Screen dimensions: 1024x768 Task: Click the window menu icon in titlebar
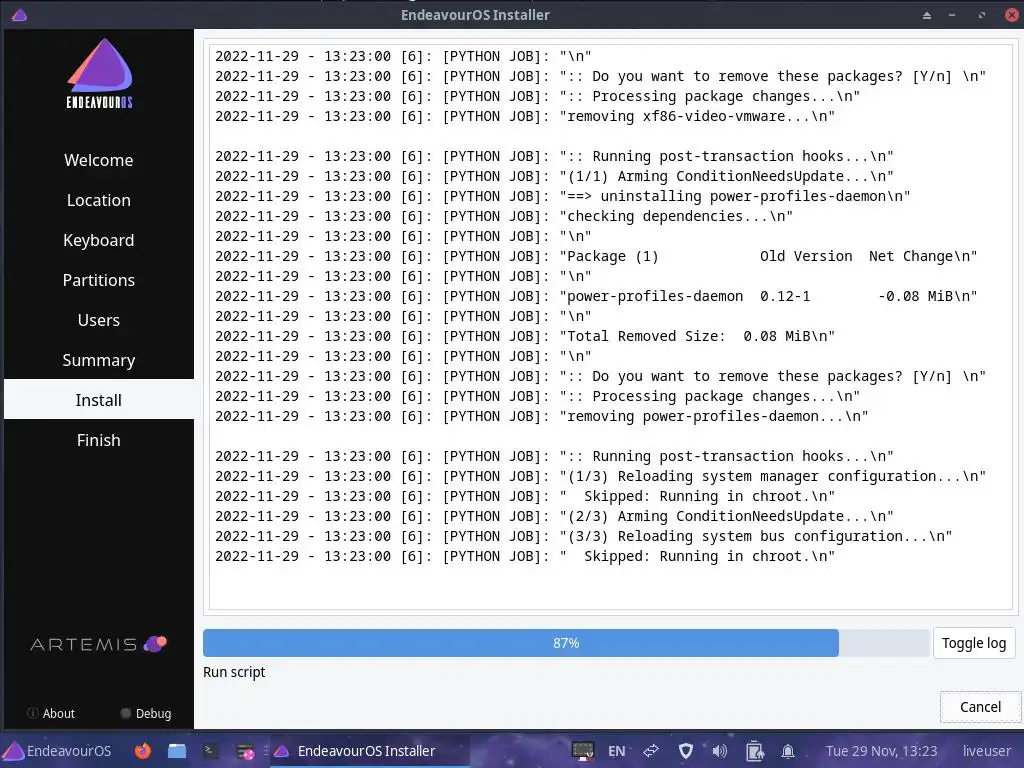[x=19, y=14]
